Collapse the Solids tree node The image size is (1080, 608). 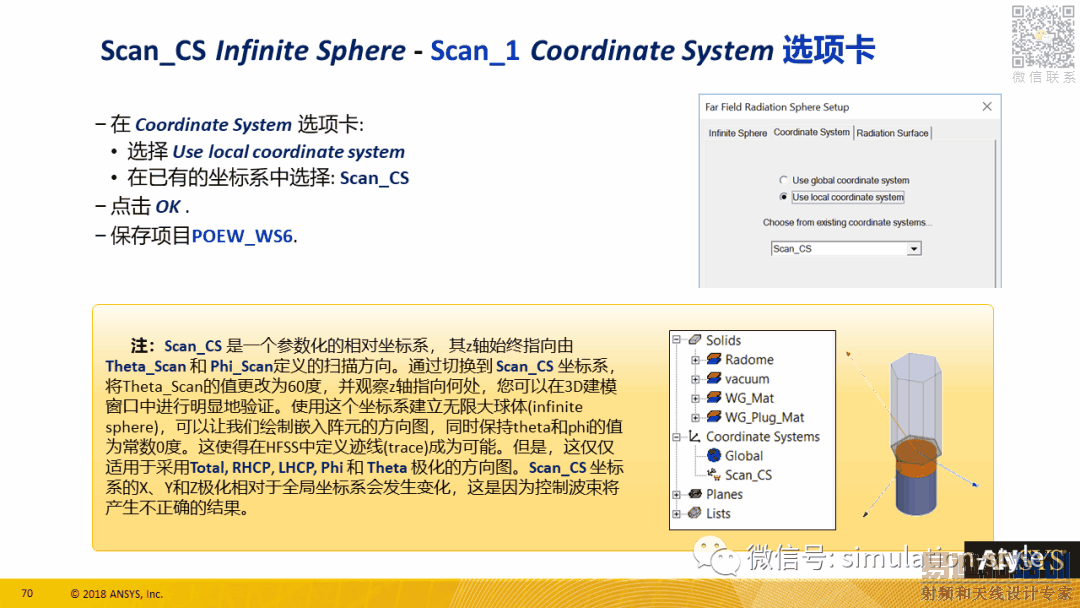click(x=676, y=339)
